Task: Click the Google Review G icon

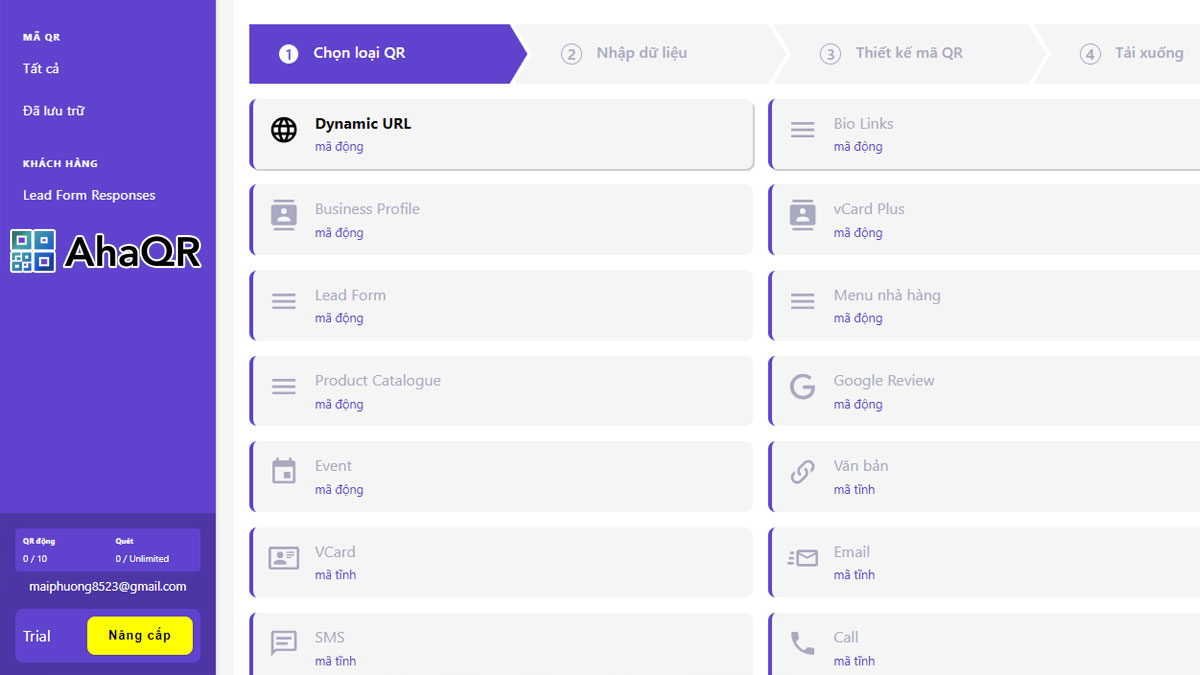Action: (802, 386)
